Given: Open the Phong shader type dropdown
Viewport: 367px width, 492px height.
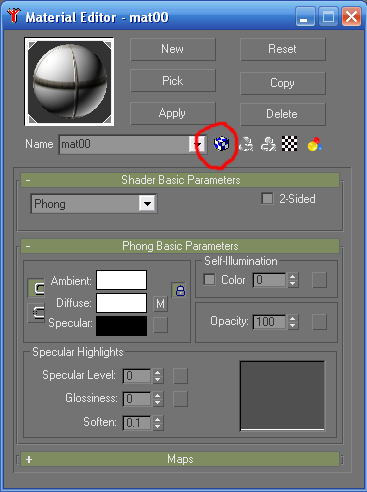Looking at the screenshot, I should [147, 203].
